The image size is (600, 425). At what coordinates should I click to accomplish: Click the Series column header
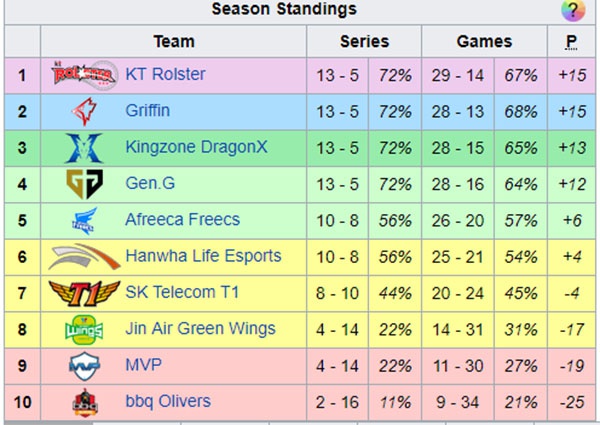pos(364,41)
